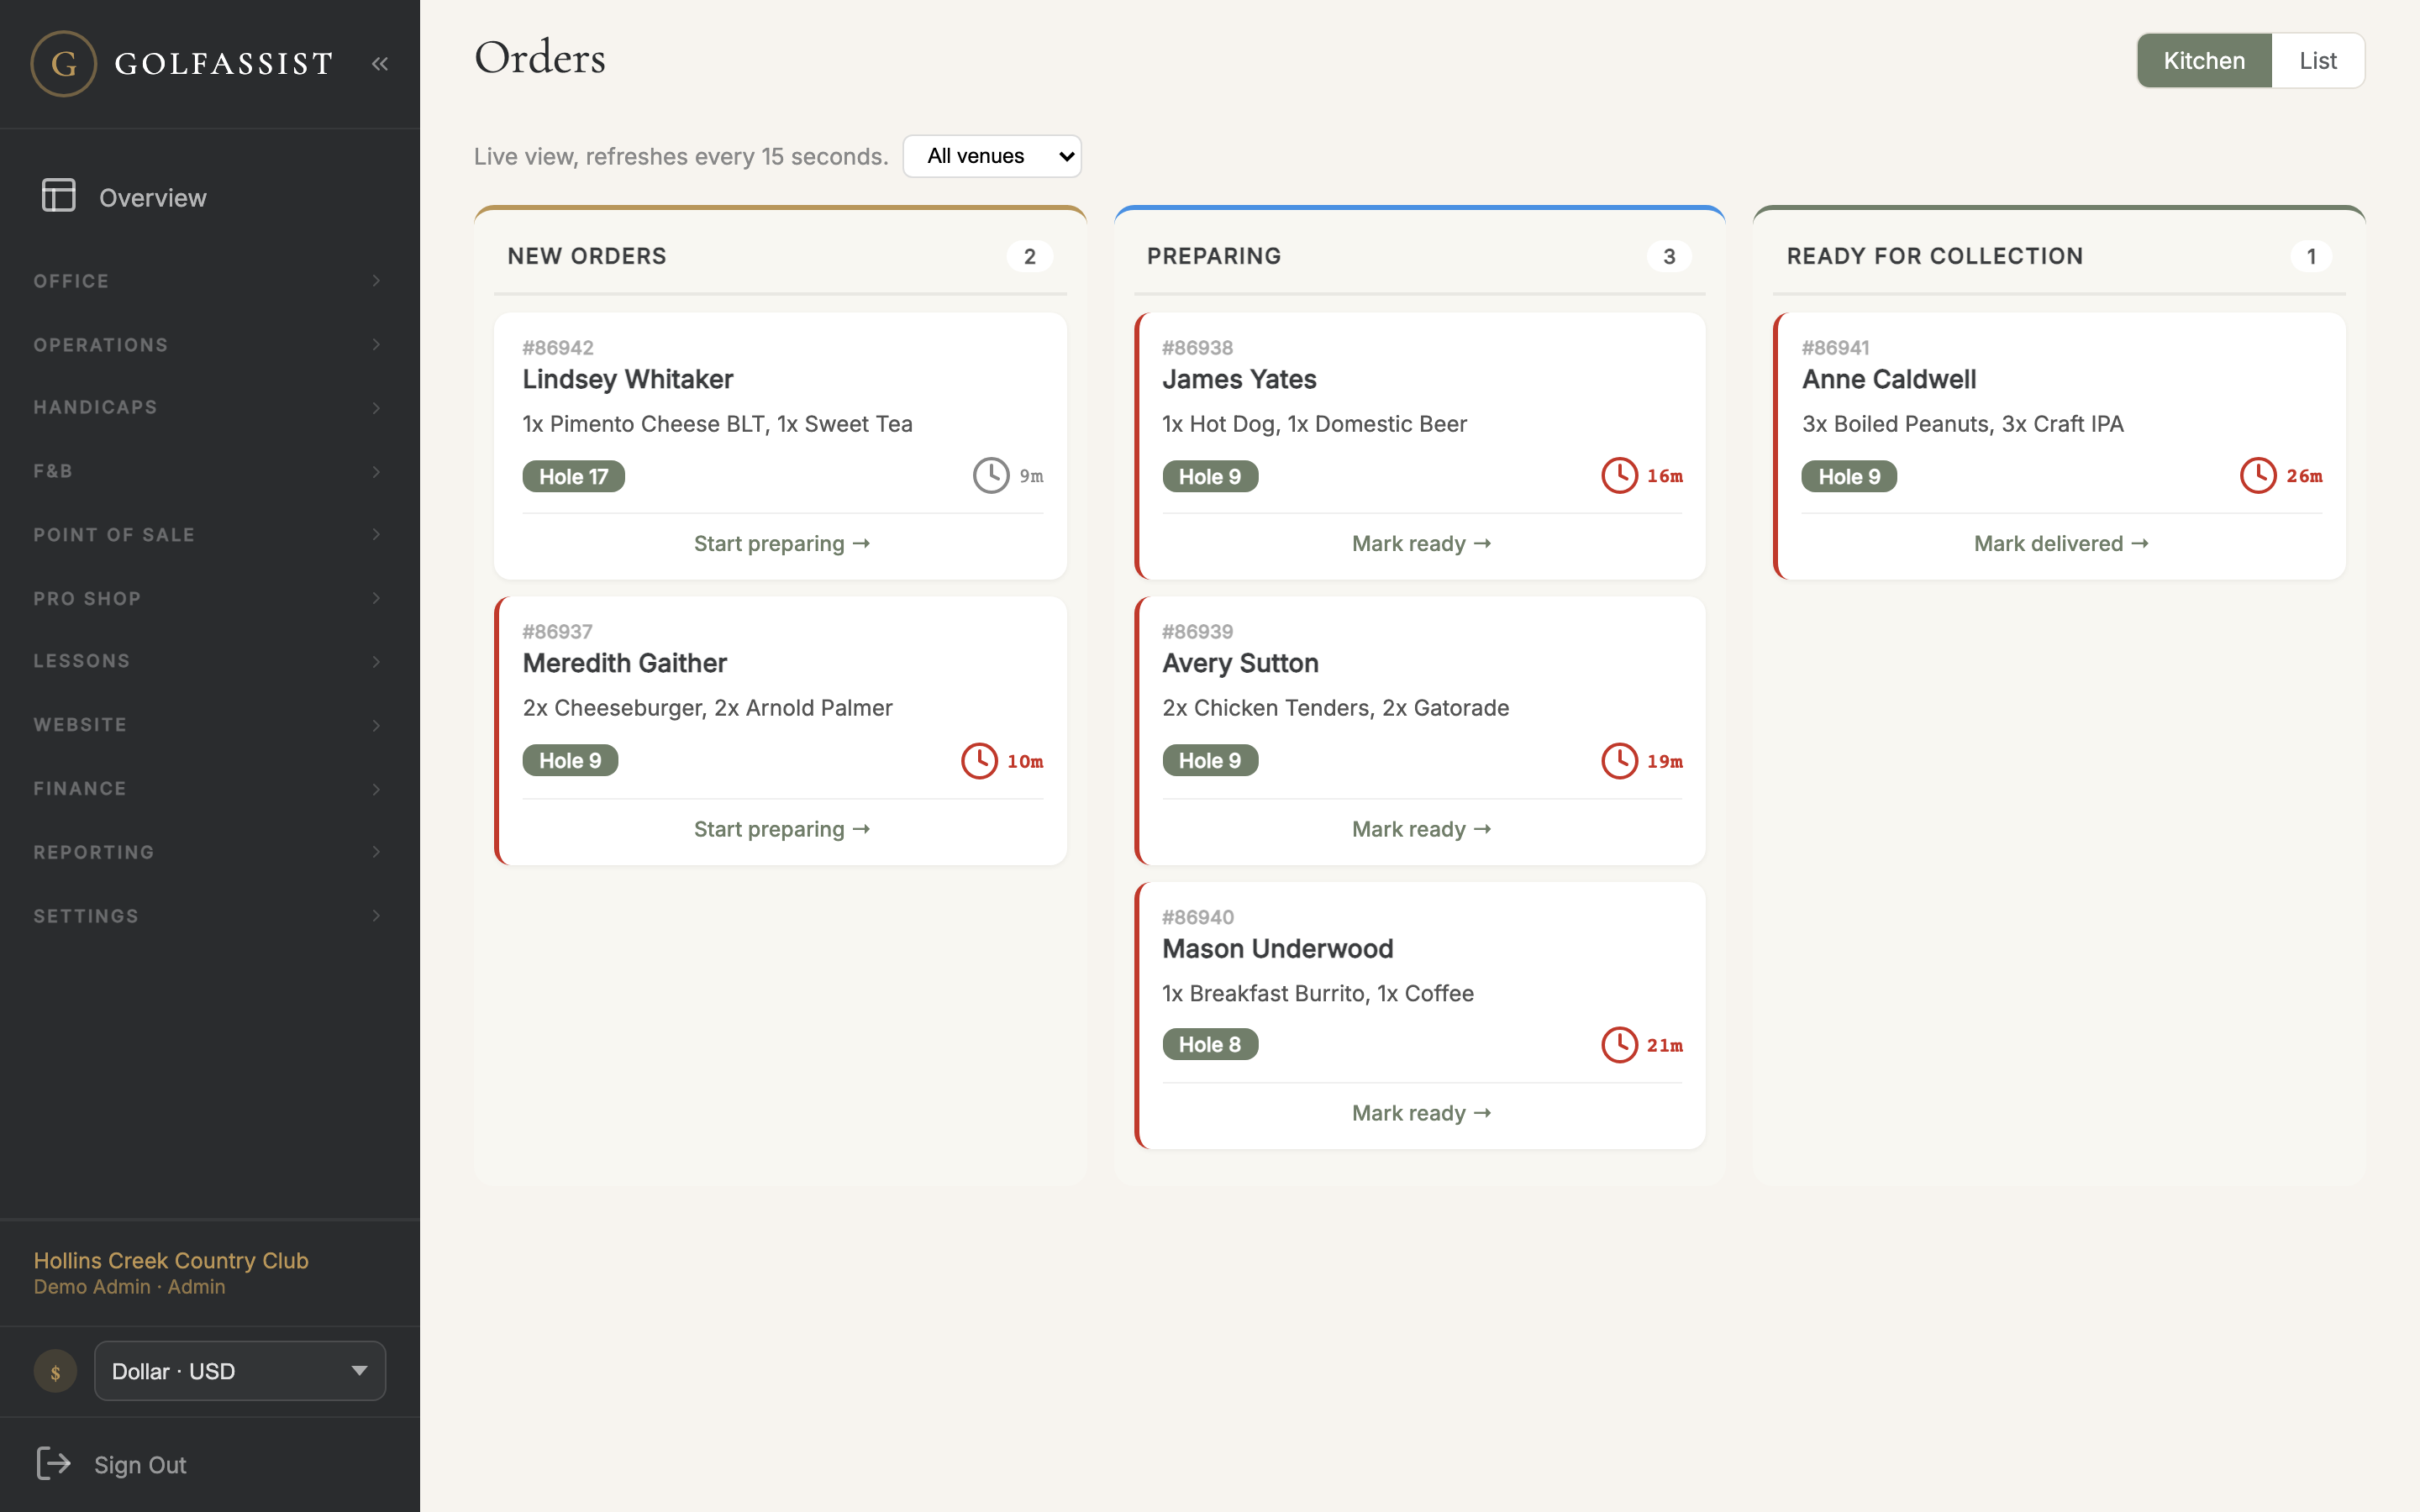The width and height of the screenshot is (2420, 1512).
Task: Open the Dollar · USD currency selector
Action: (x=240, y=1371)
